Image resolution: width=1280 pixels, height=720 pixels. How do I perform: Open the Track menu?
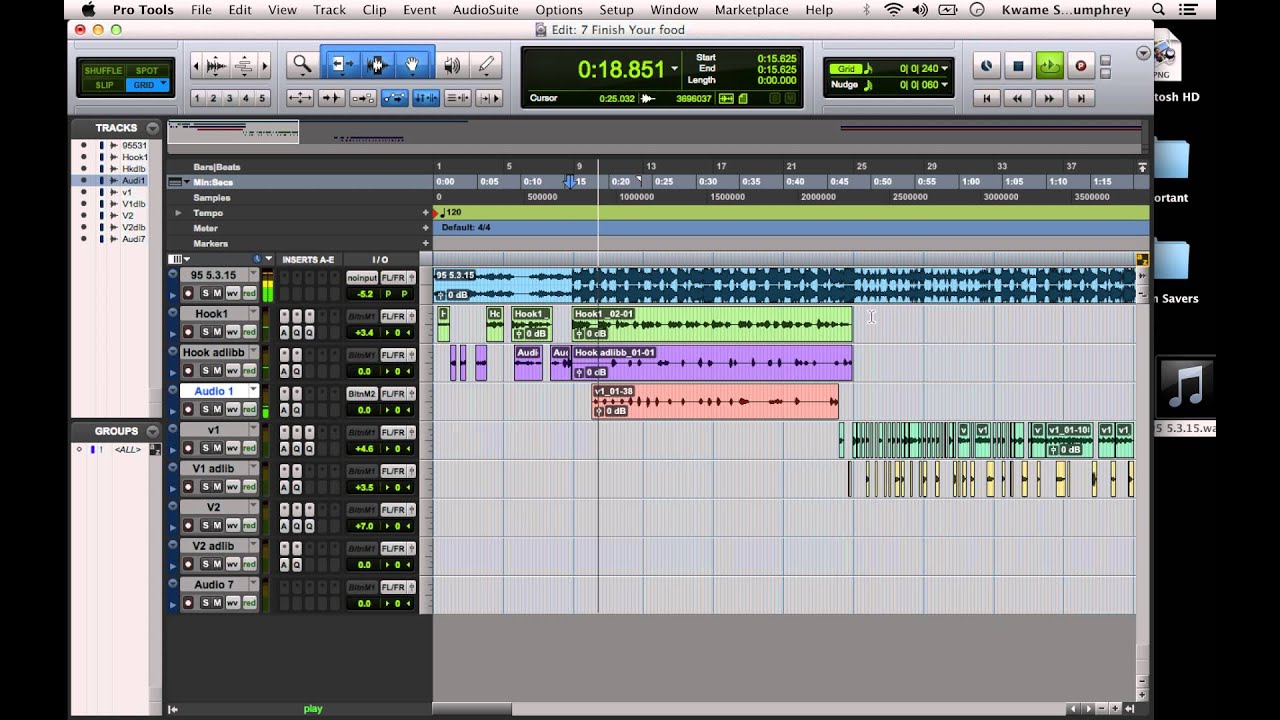tap(329, 10)
